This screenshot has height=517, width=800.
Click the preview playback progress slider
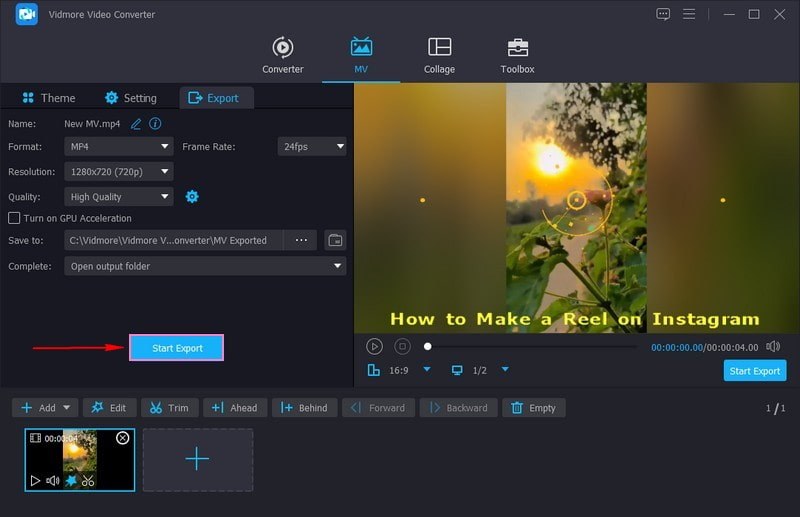tap(530, 347)
